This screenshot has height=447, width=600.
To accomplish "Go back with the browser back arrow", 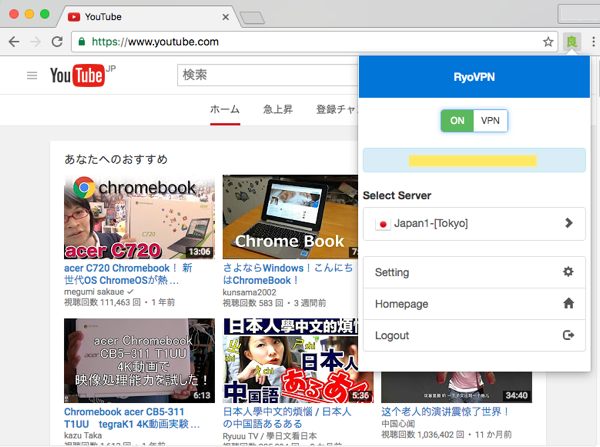I will coord(14,41).
